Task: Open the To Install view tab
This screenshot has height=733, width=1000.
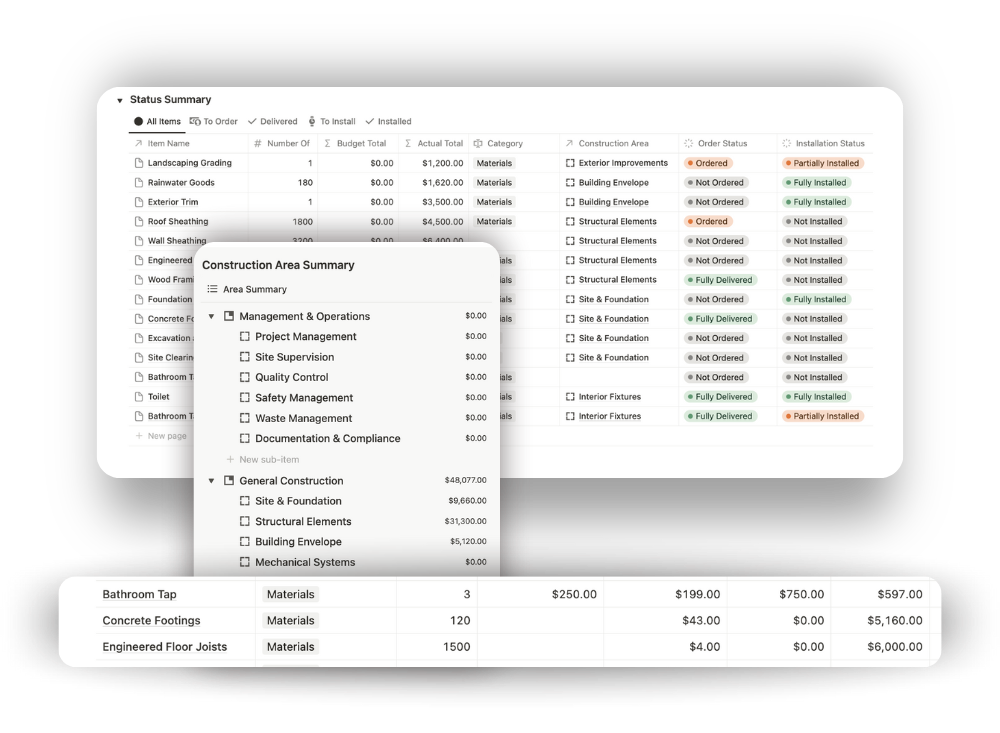Action: tap(331, 122)
